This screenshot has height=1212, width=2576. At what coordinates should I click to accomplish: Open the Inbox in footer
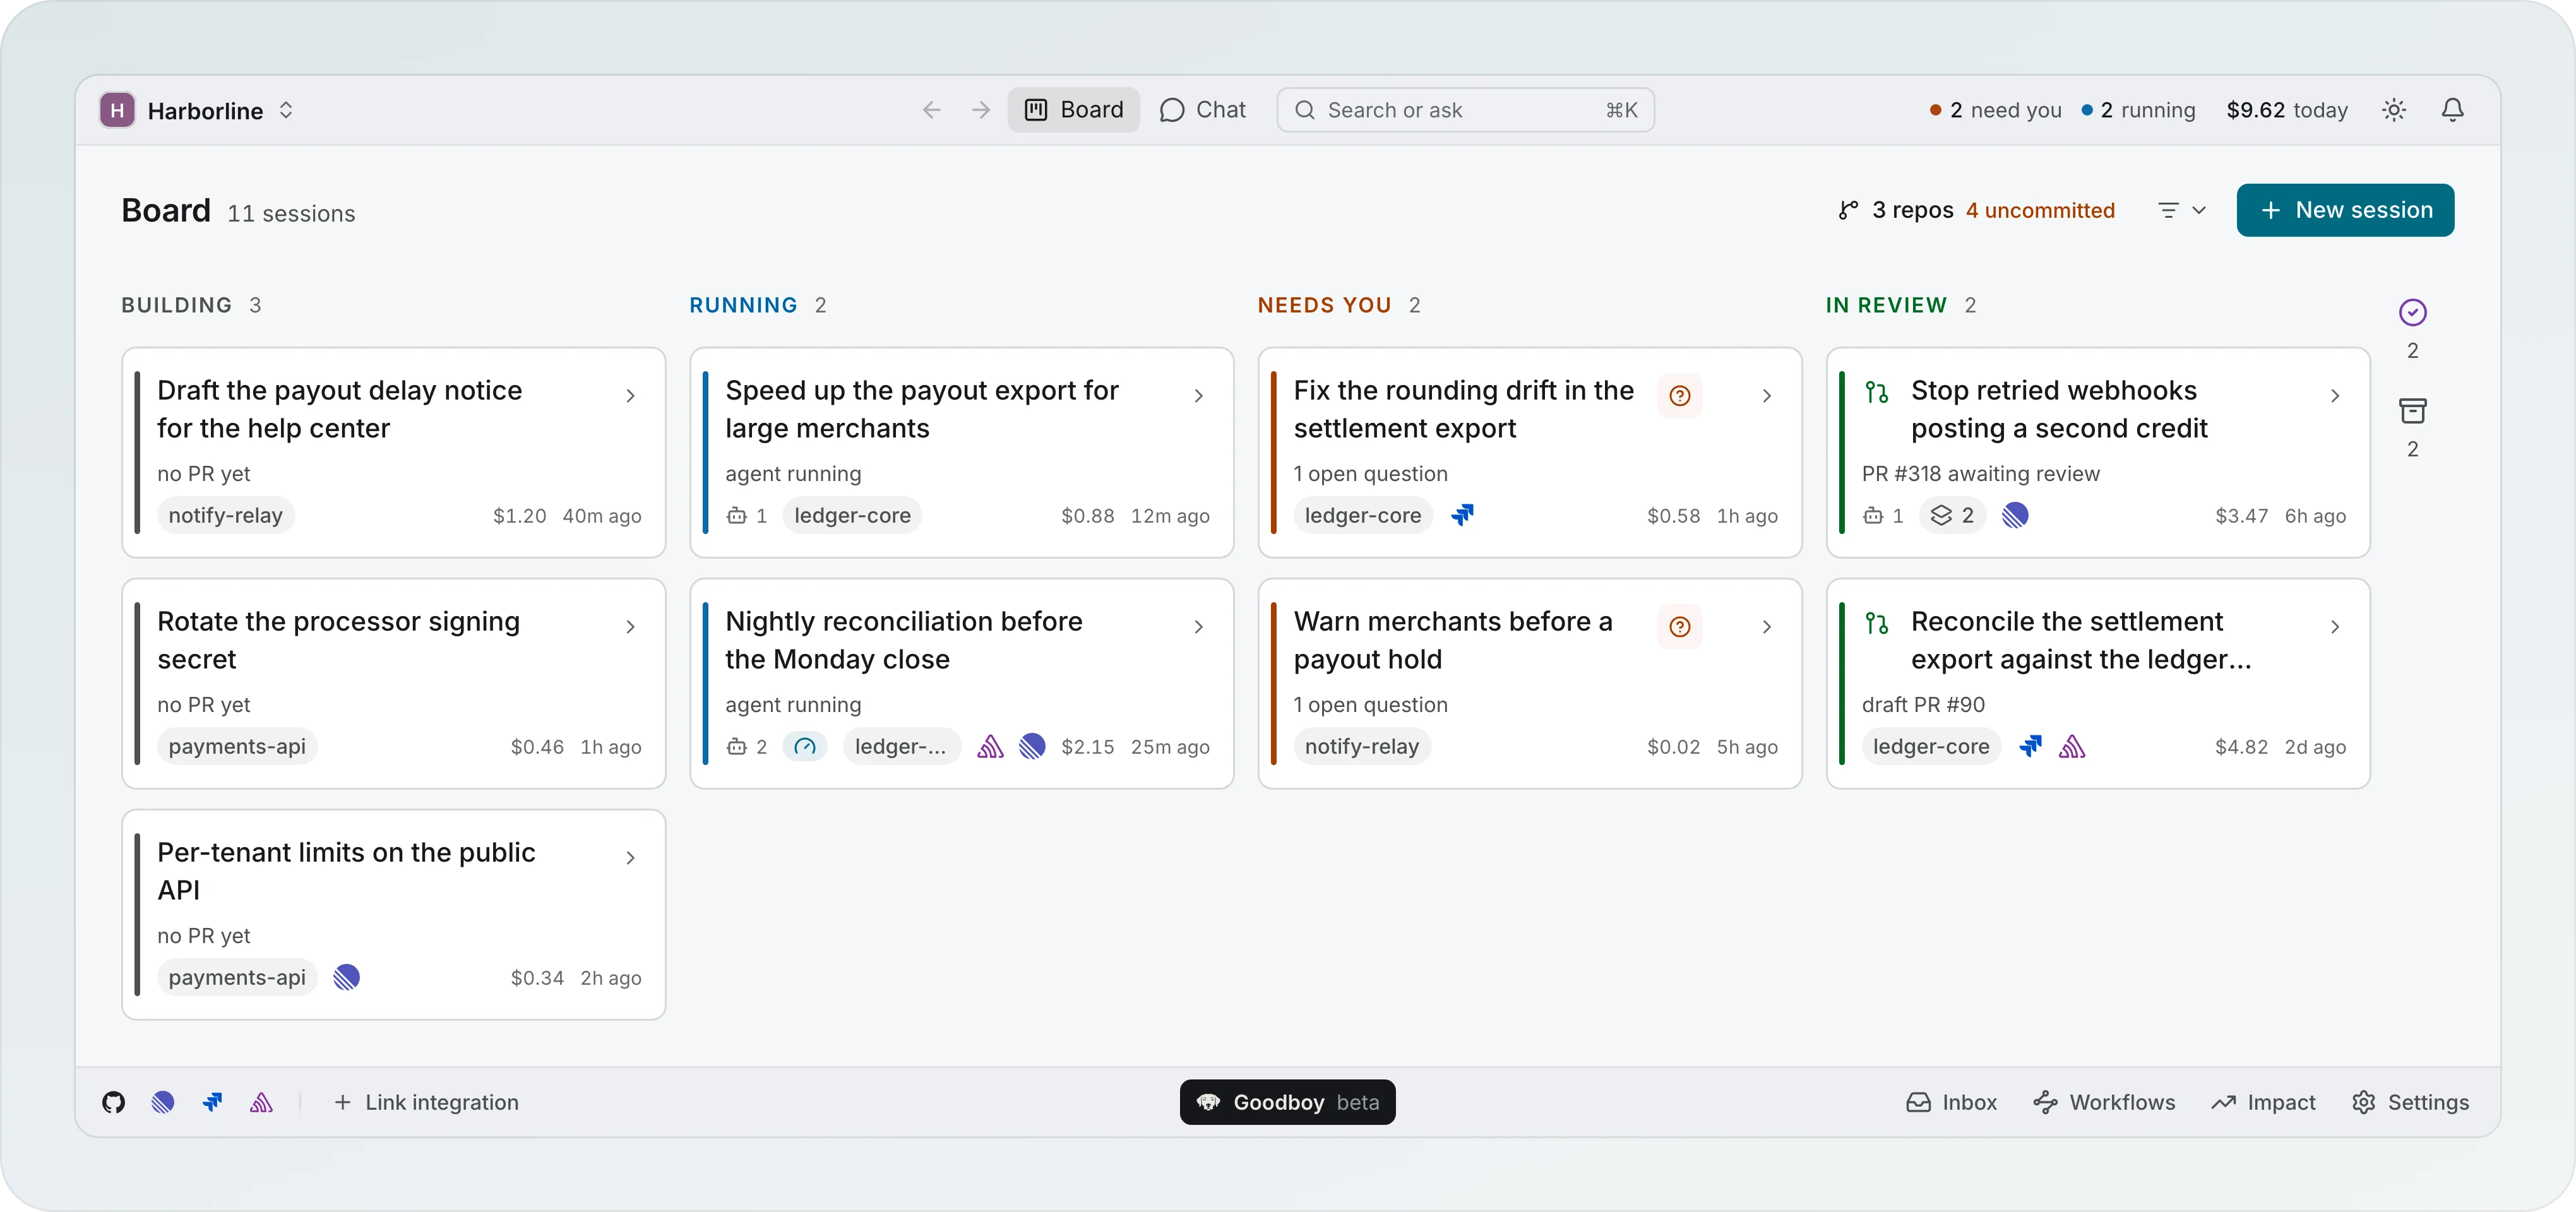1951,1102
